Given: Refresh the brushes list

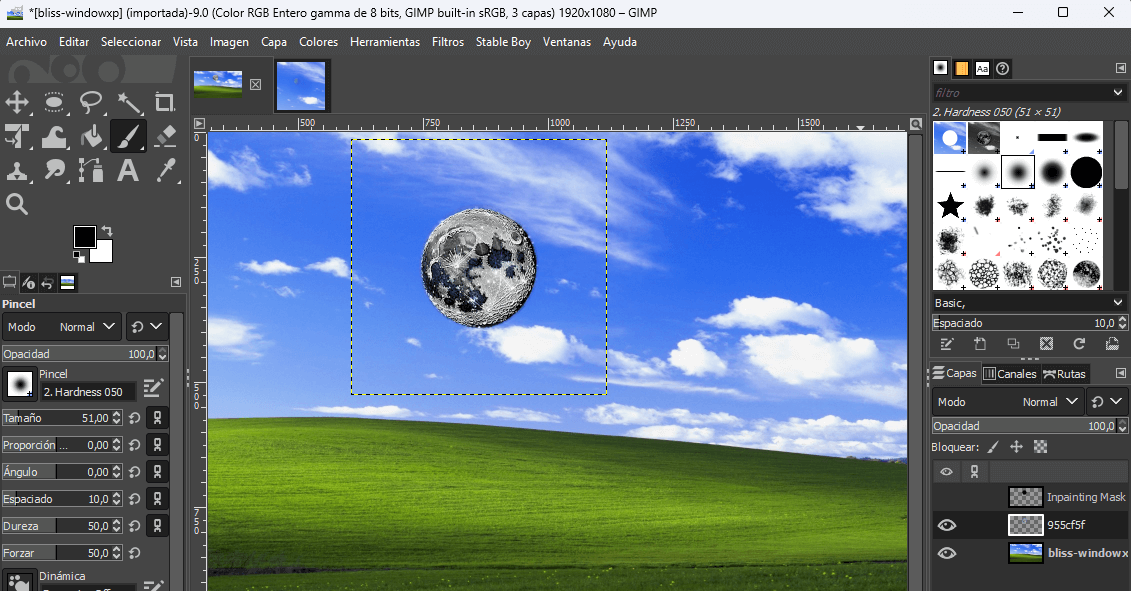Looking at the screenshot, I should (x=1079, y=344).
